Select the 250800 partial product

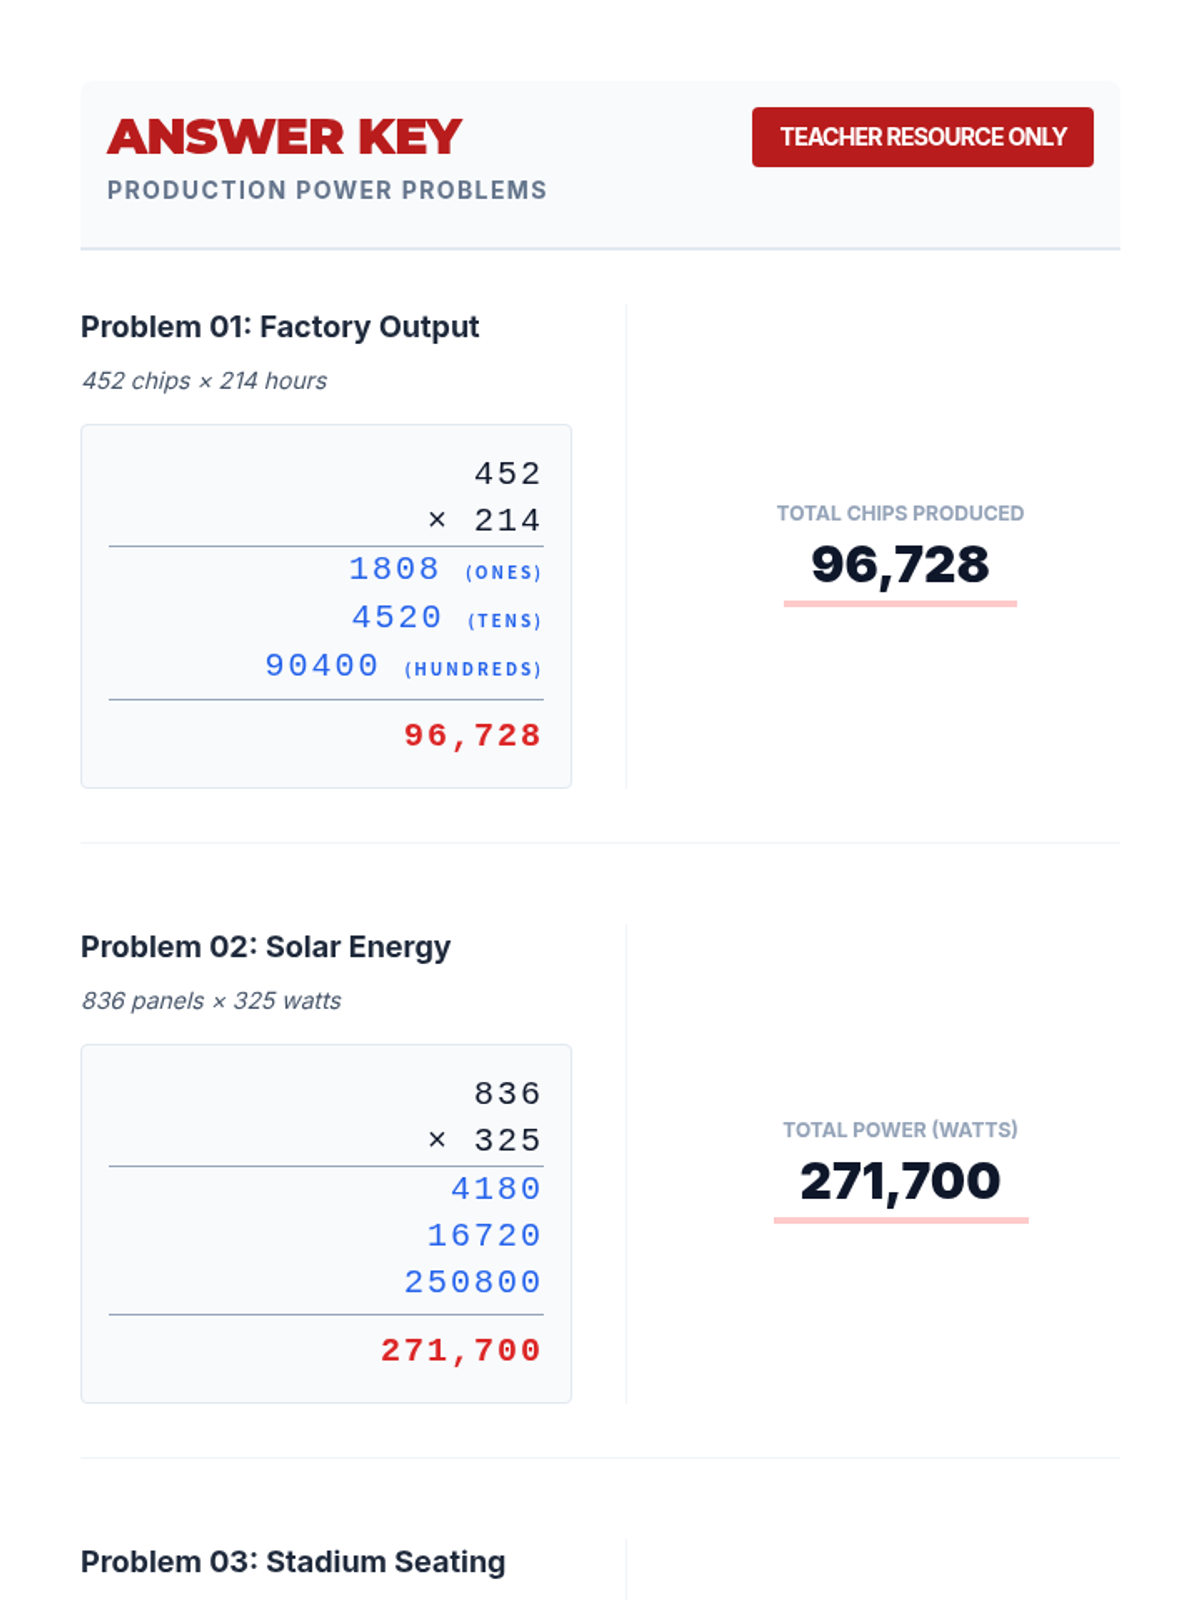click(x=472, y=1282)
